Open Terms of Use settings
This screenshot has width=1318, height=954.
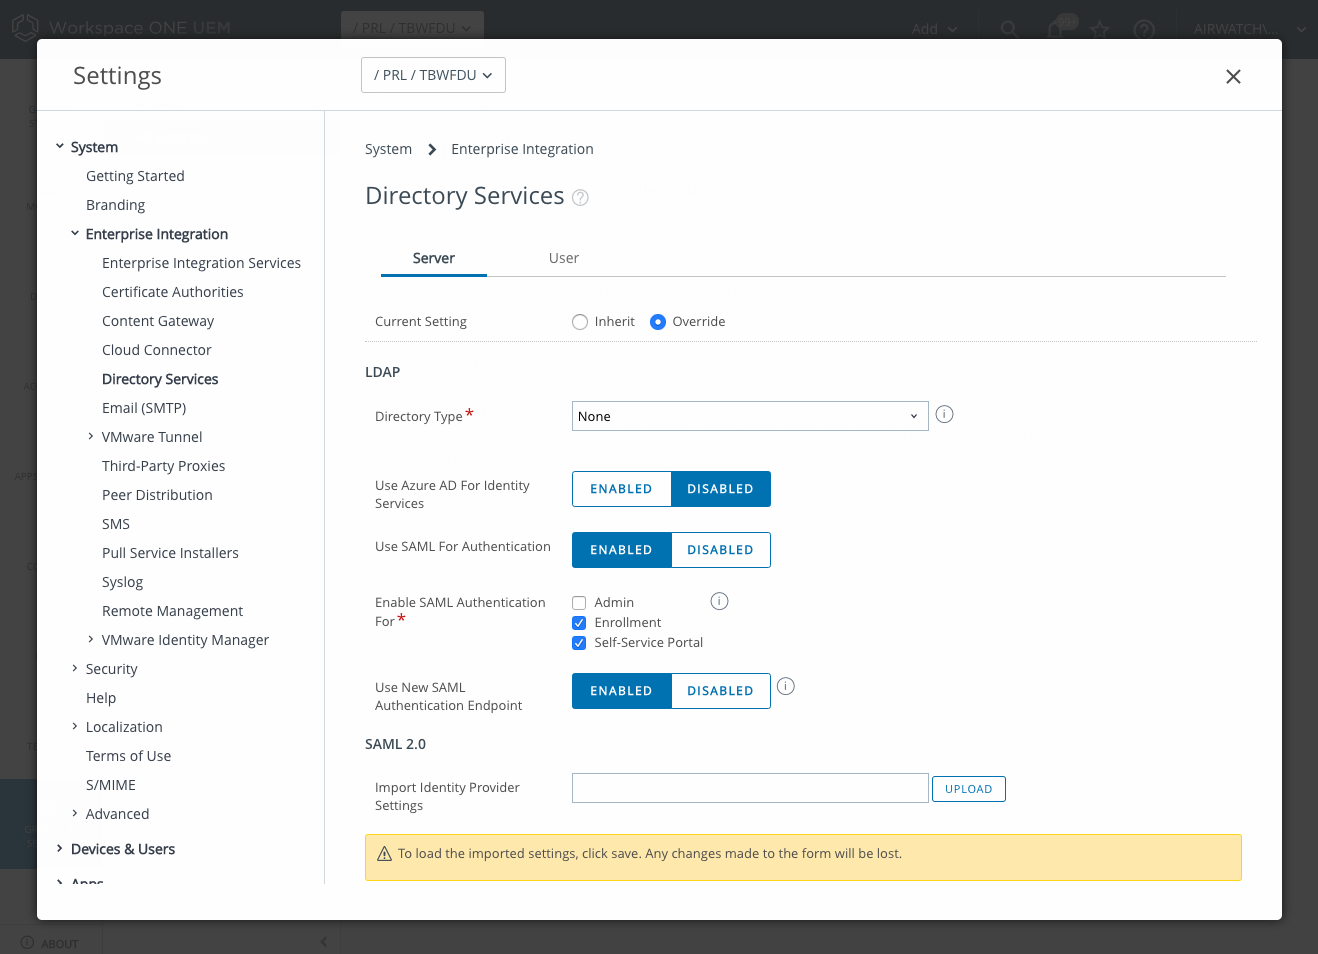point(128,756)
